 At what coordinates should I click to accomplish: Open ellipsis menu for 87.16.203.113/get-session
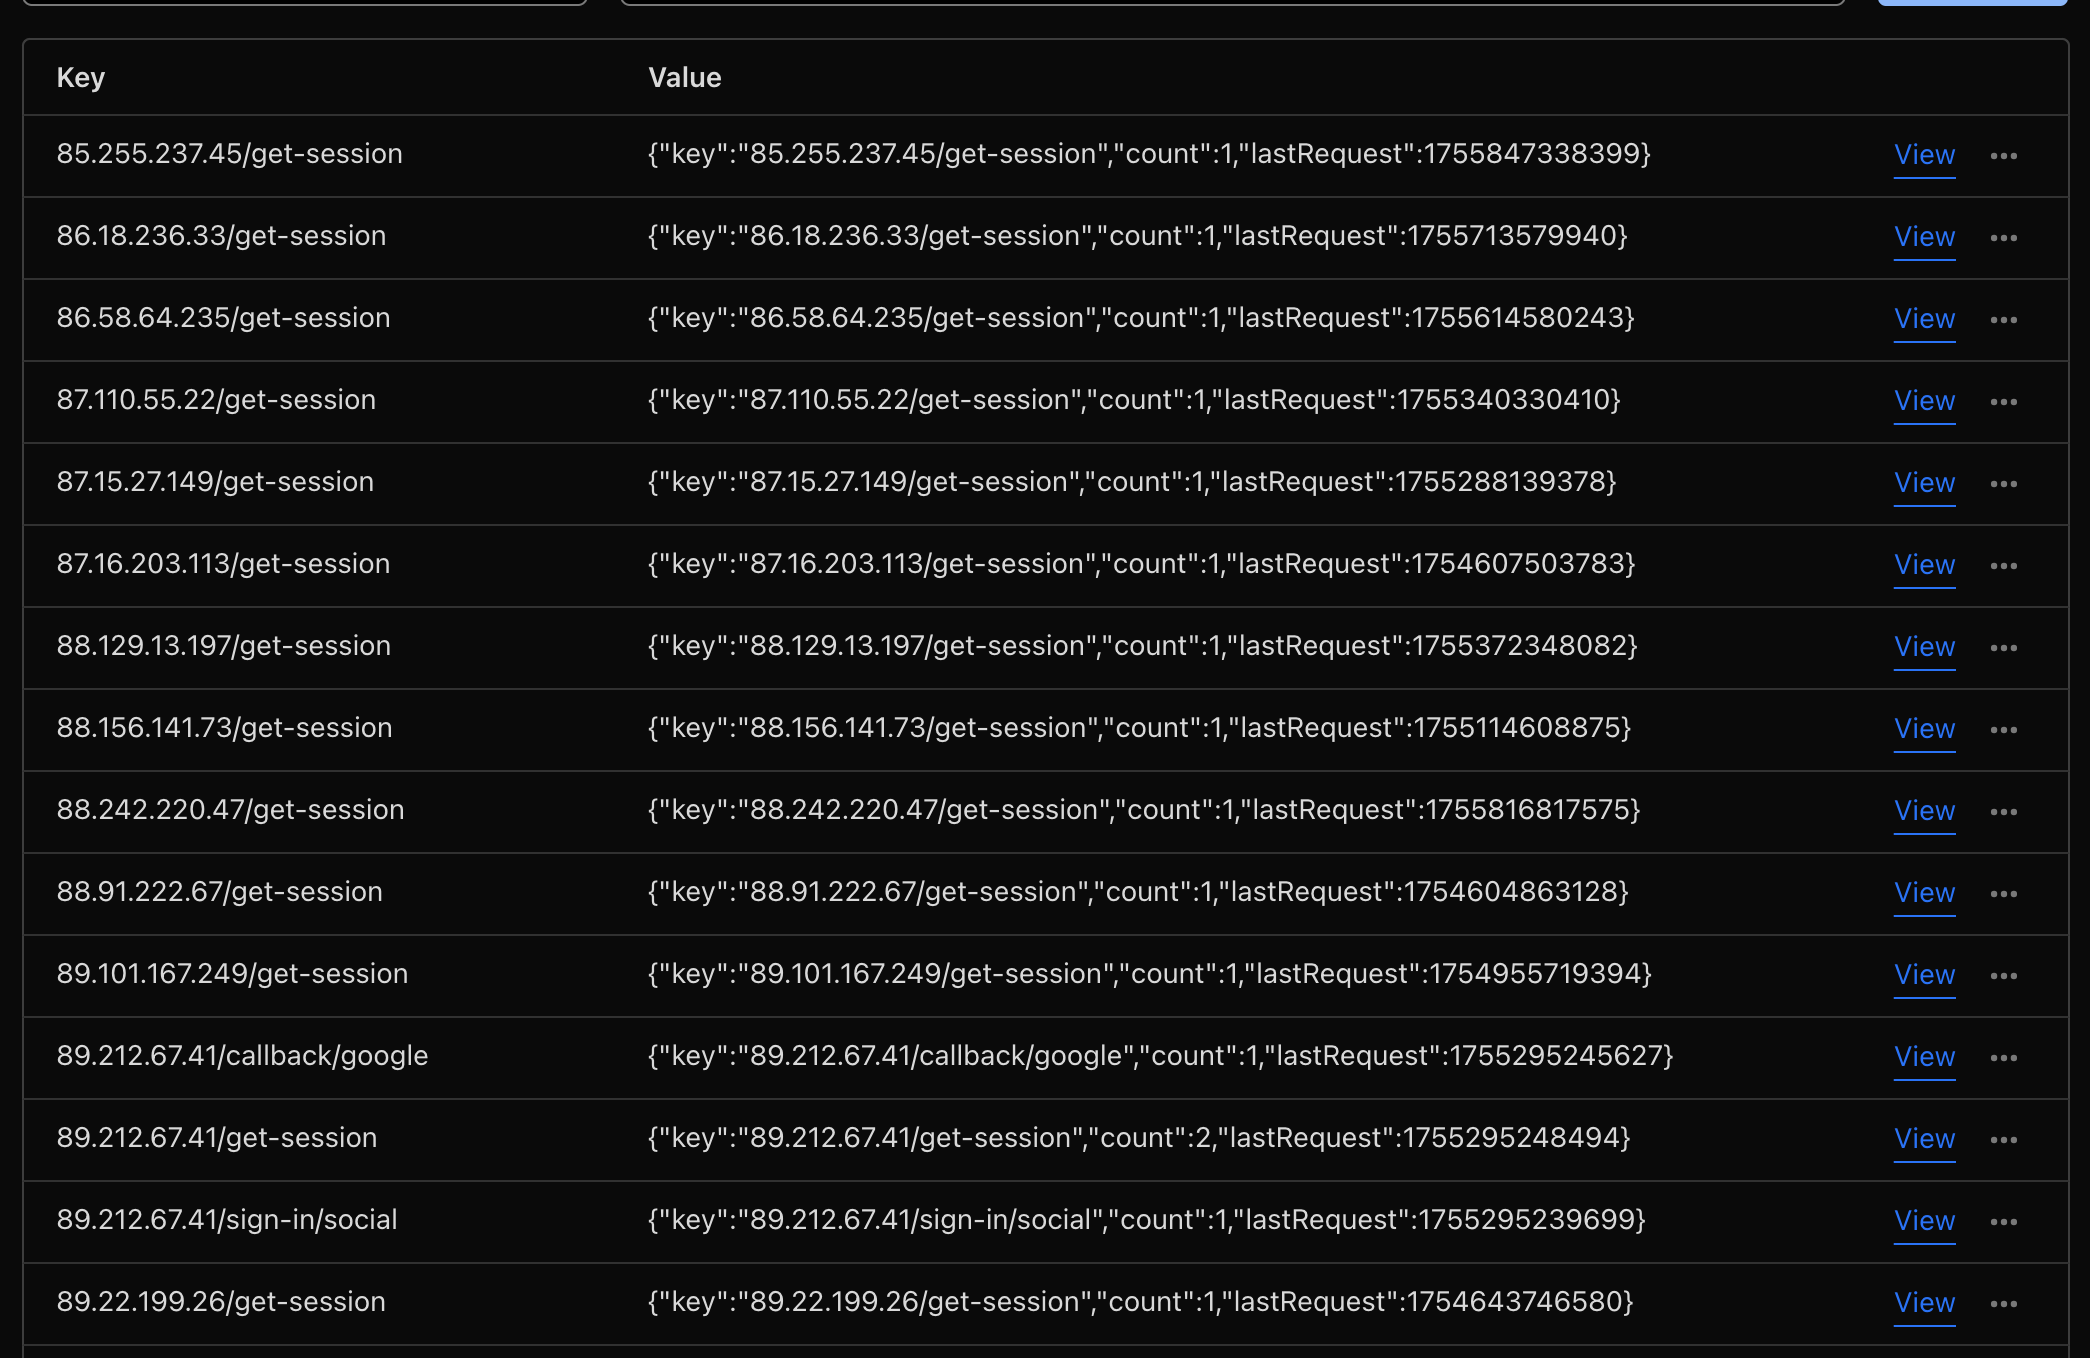tap(2003, 566)
